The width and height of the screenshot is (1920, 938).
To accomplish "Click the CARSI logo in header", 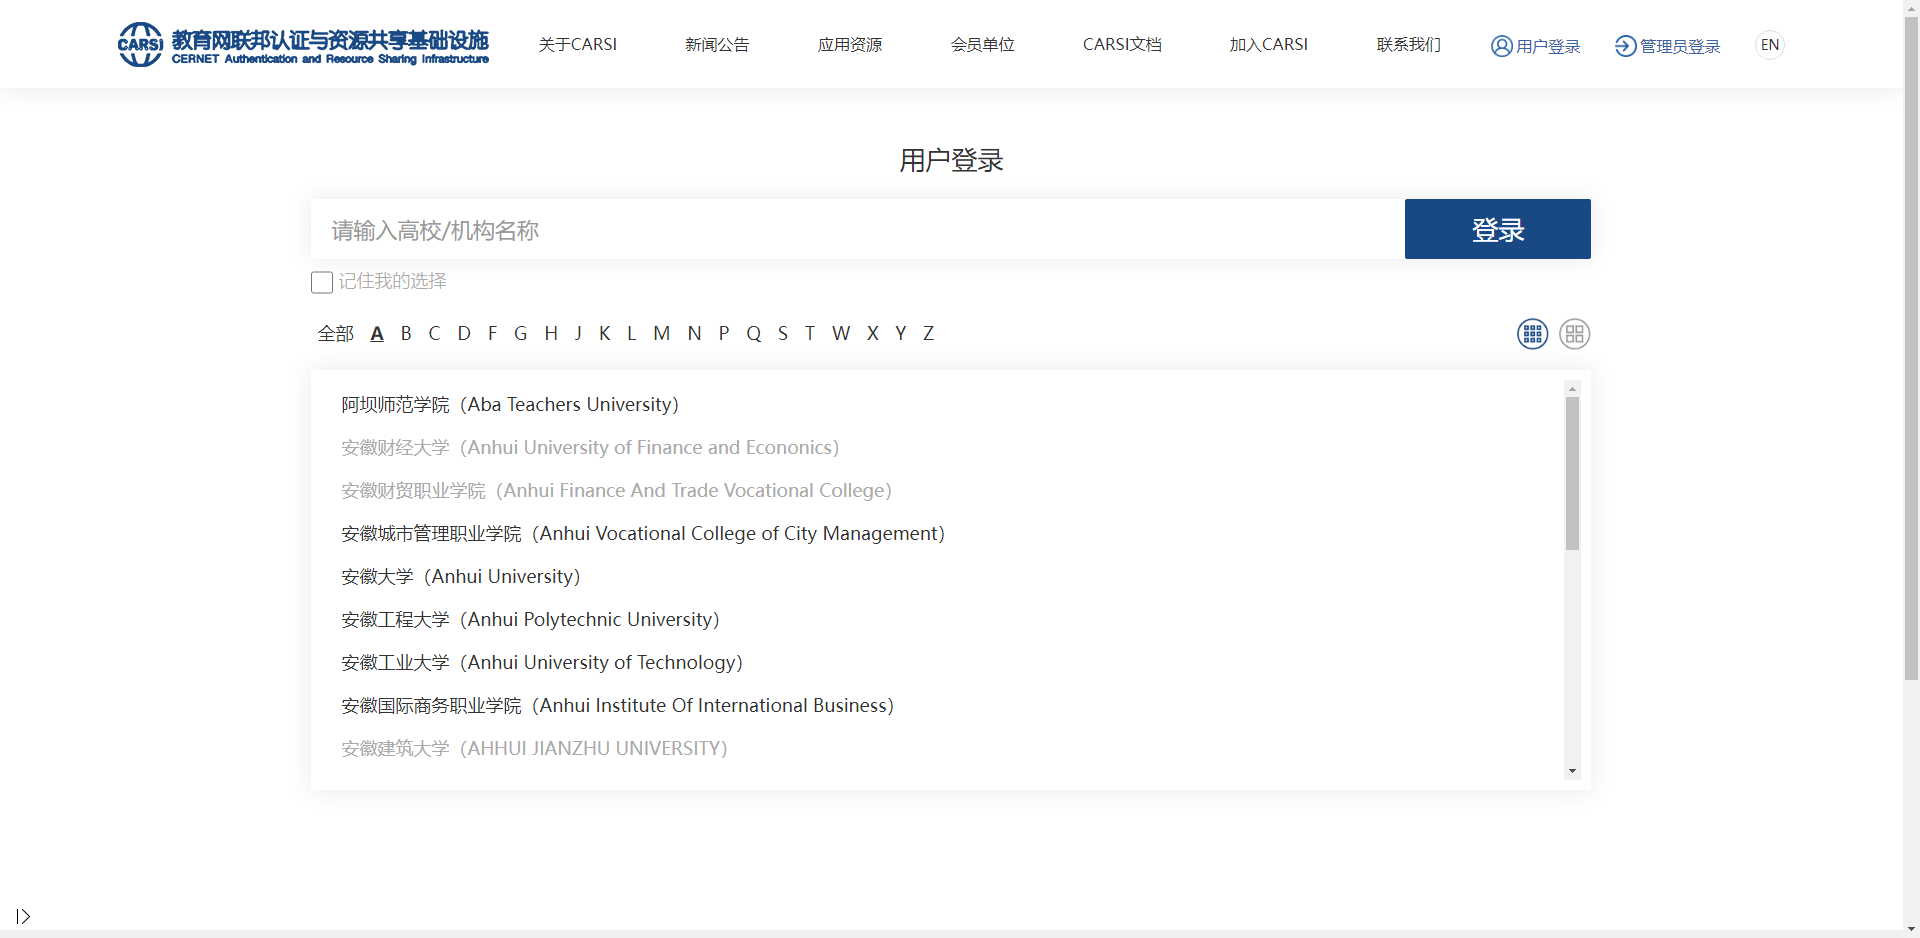I will 303,45.
